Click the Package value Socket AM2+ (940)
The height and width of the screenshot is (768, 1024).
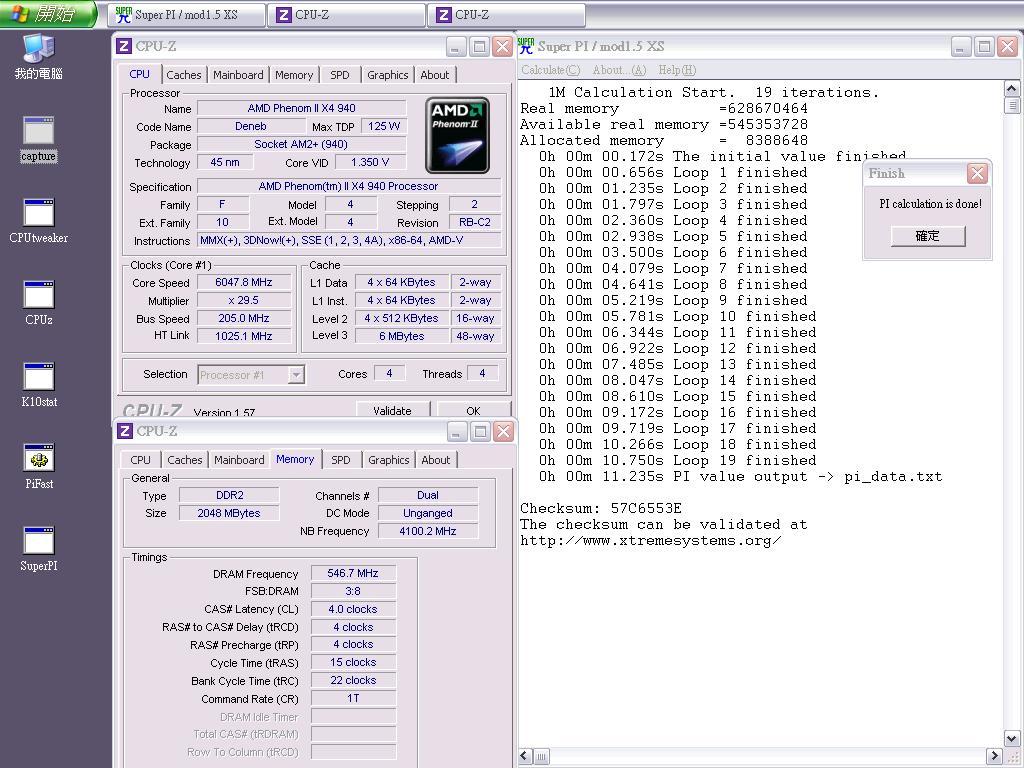[x=302, y=144]
